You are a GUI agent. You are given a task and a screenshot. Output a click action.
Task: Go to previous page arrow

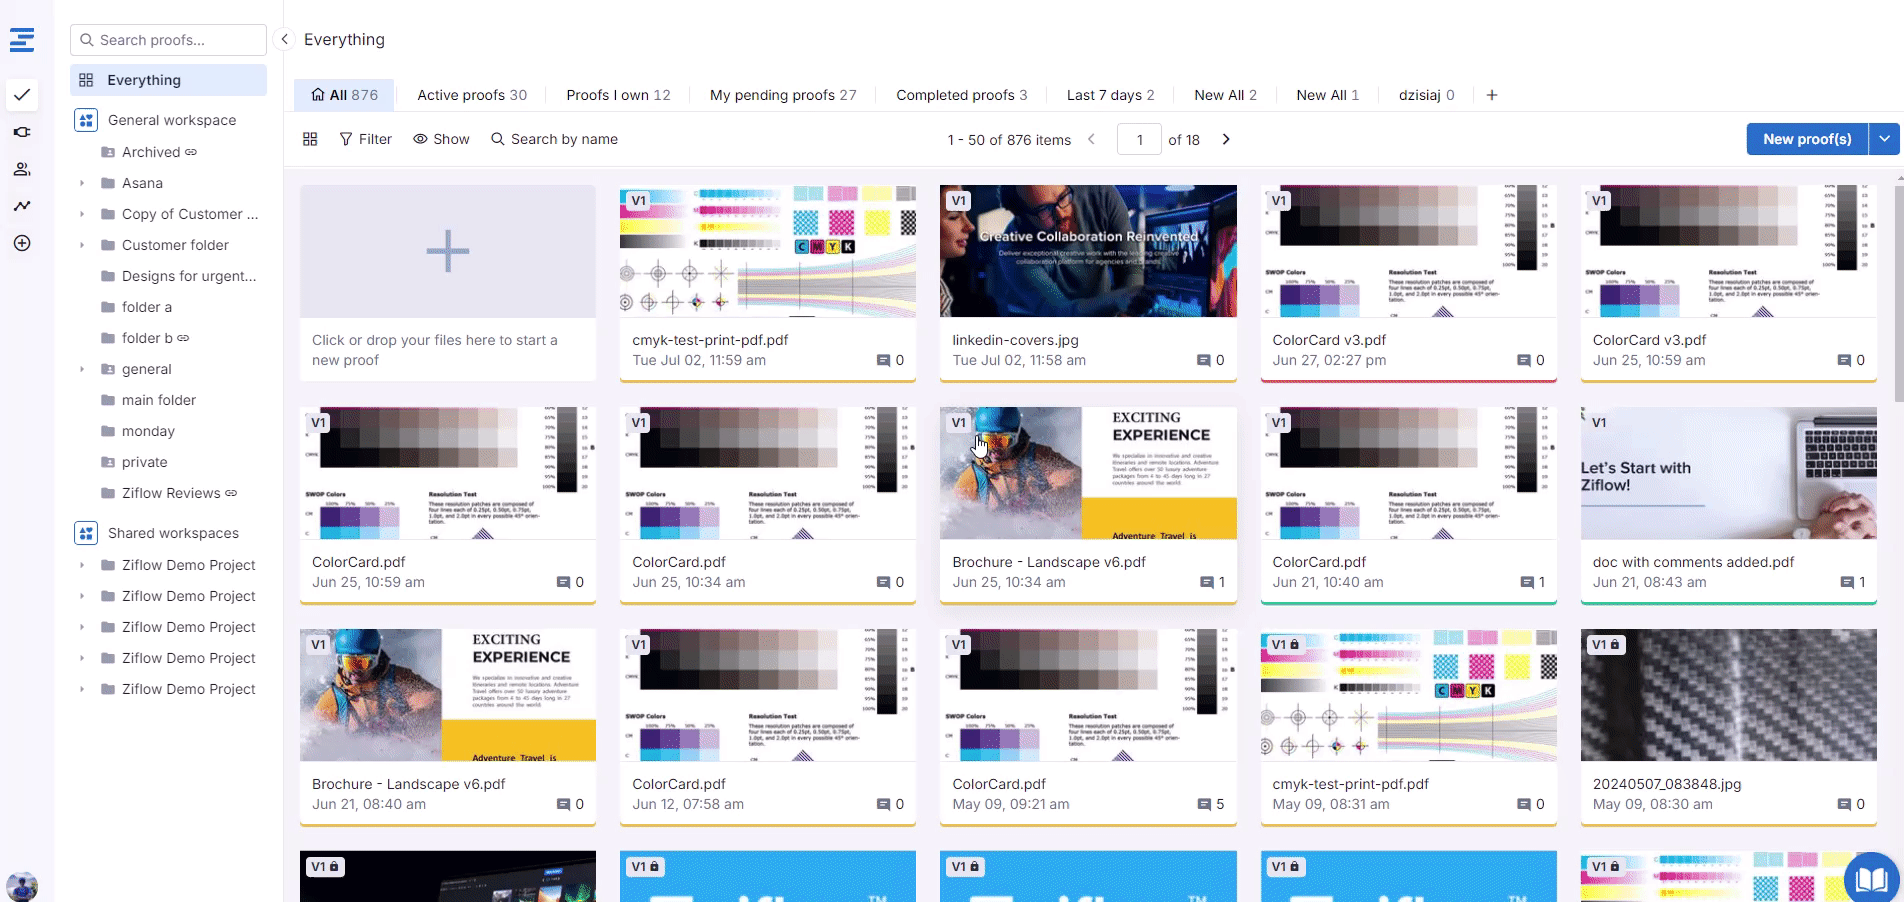[x=1092, y=139]
